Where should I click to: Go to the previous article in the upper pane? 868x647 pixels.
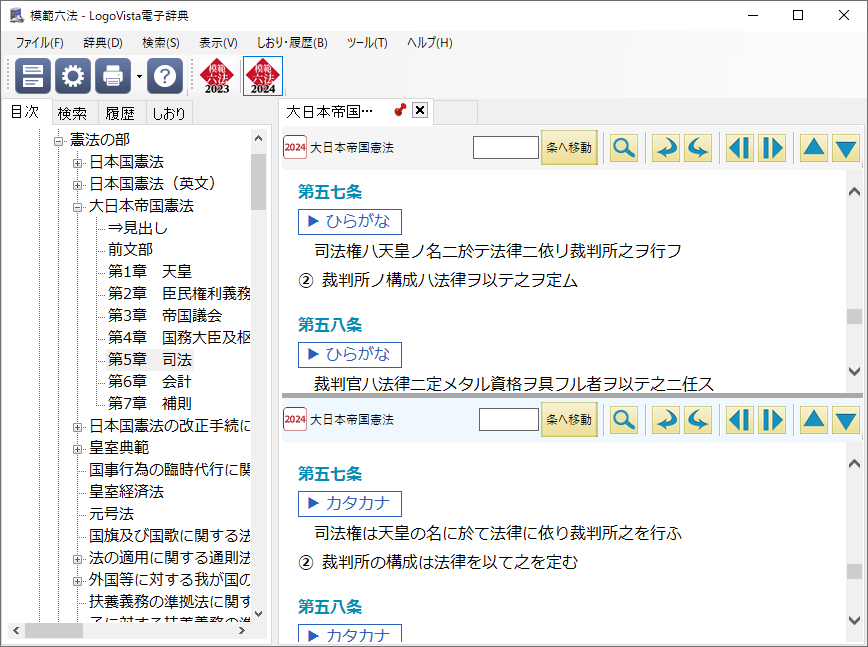(740, 148)
